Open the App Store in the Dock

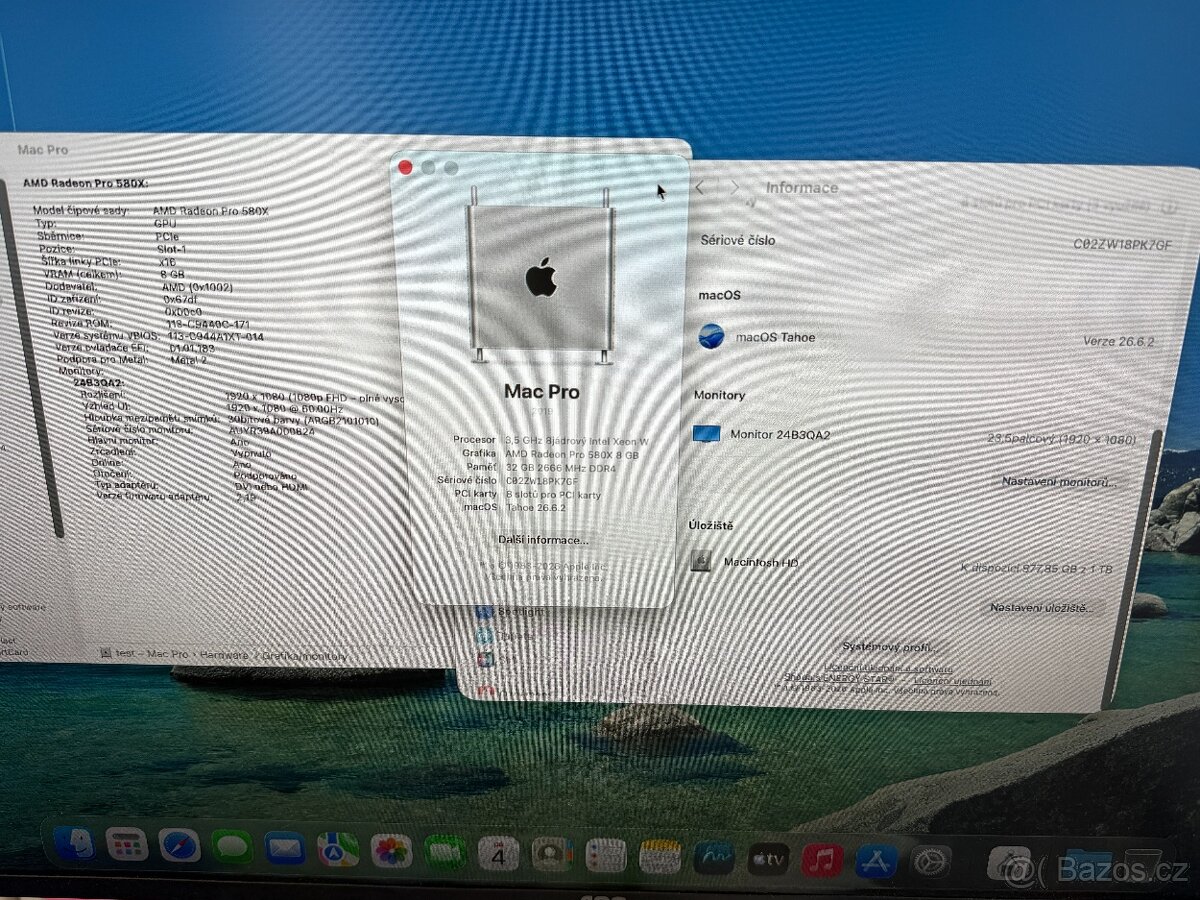coord(876,860)
